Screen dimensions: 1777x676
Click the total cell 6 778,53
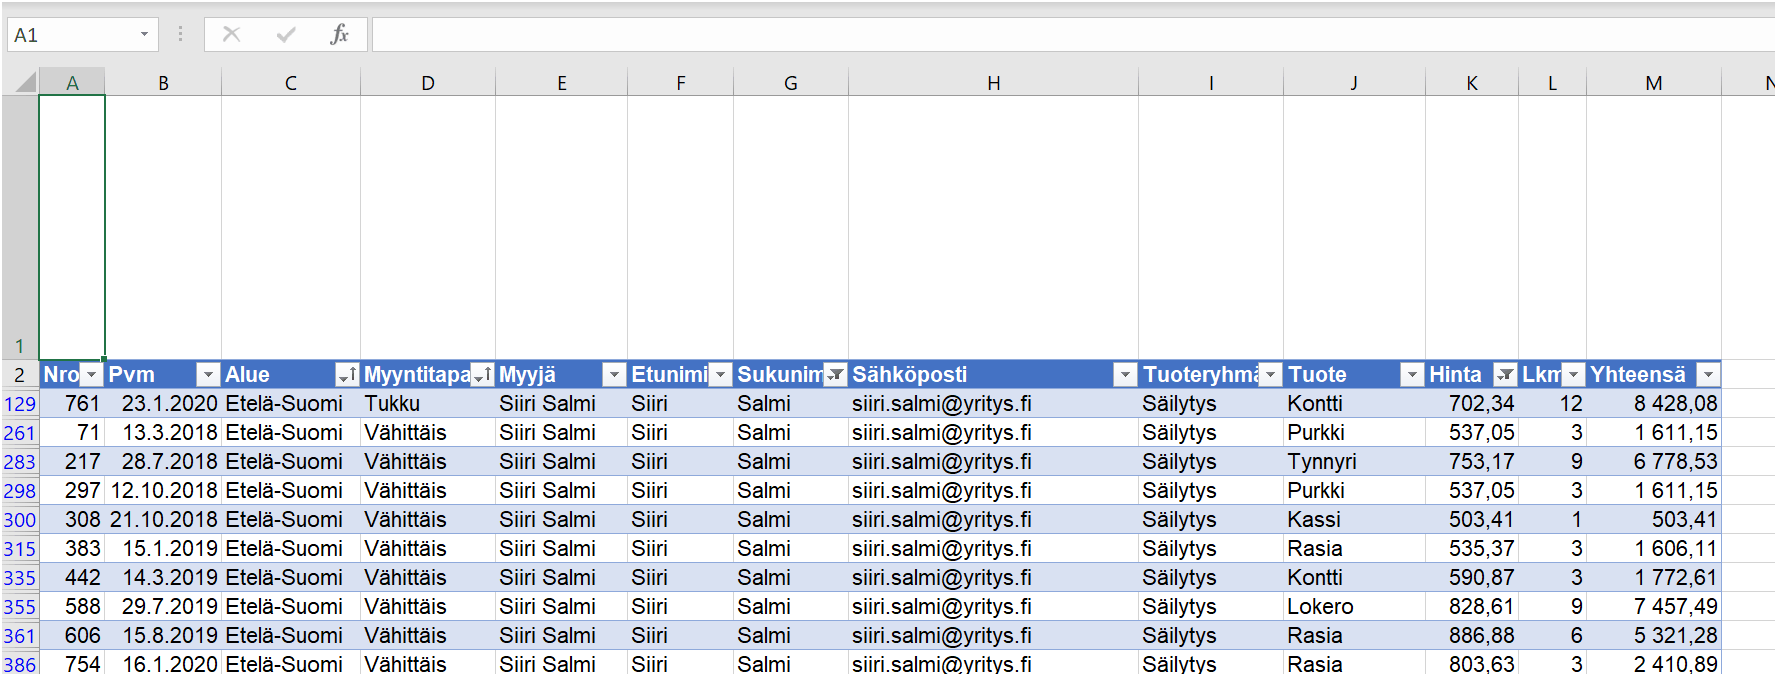pyautogui.click(x=1654, y=462)
